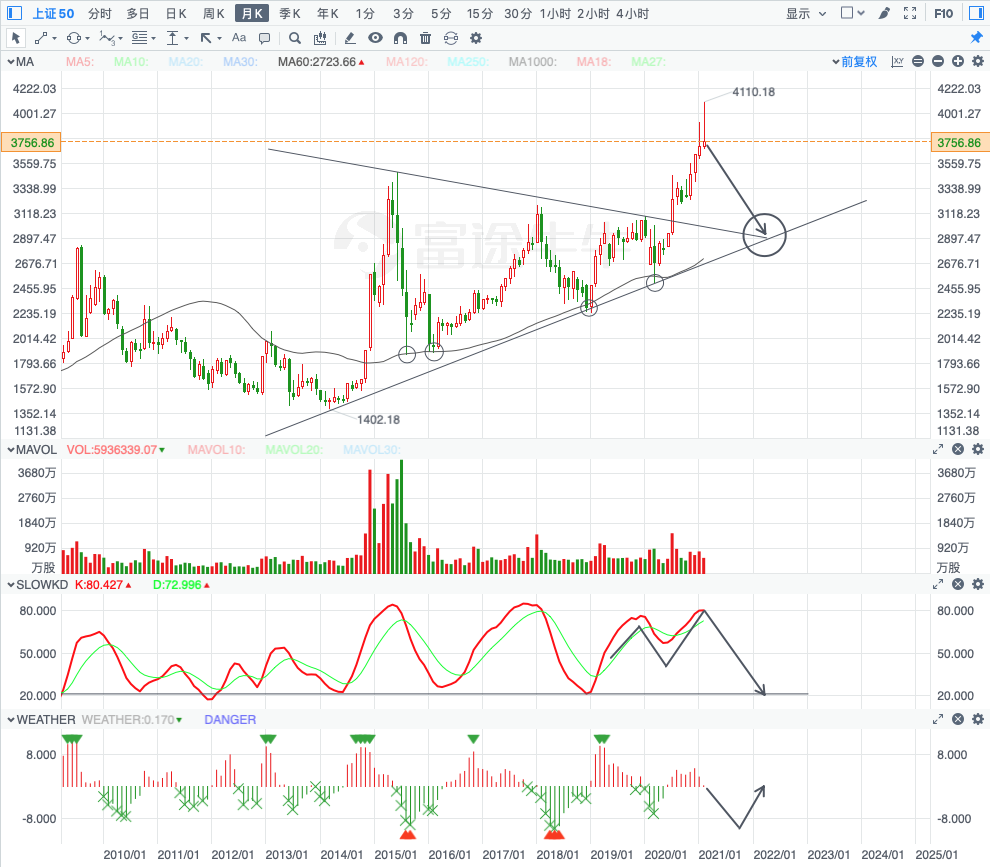Toggle drawings visibility with eye icon
The width and height of the screenshot is (990, 867).
(375, 38)
